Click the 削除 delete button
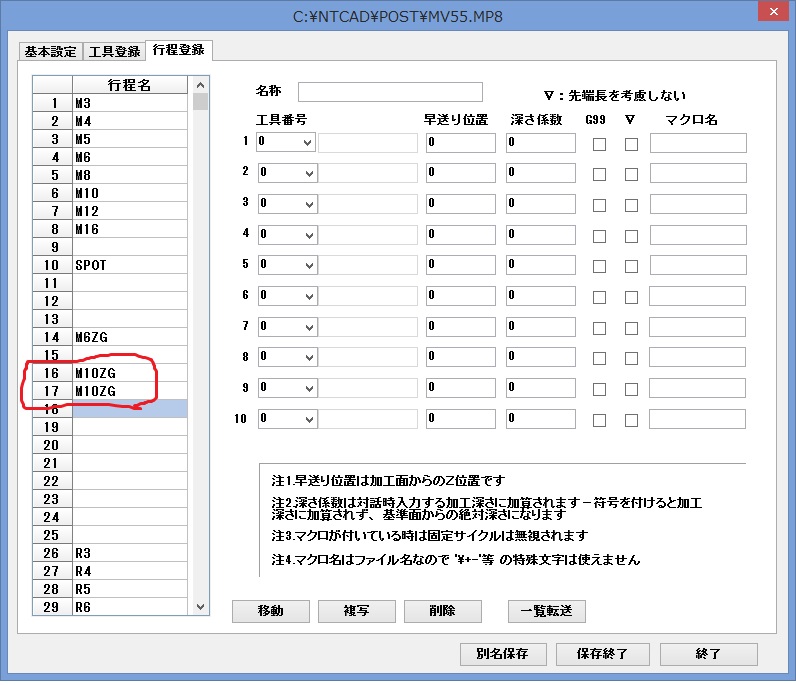Screen dimensions: 796x685 (x=442, y=611)
